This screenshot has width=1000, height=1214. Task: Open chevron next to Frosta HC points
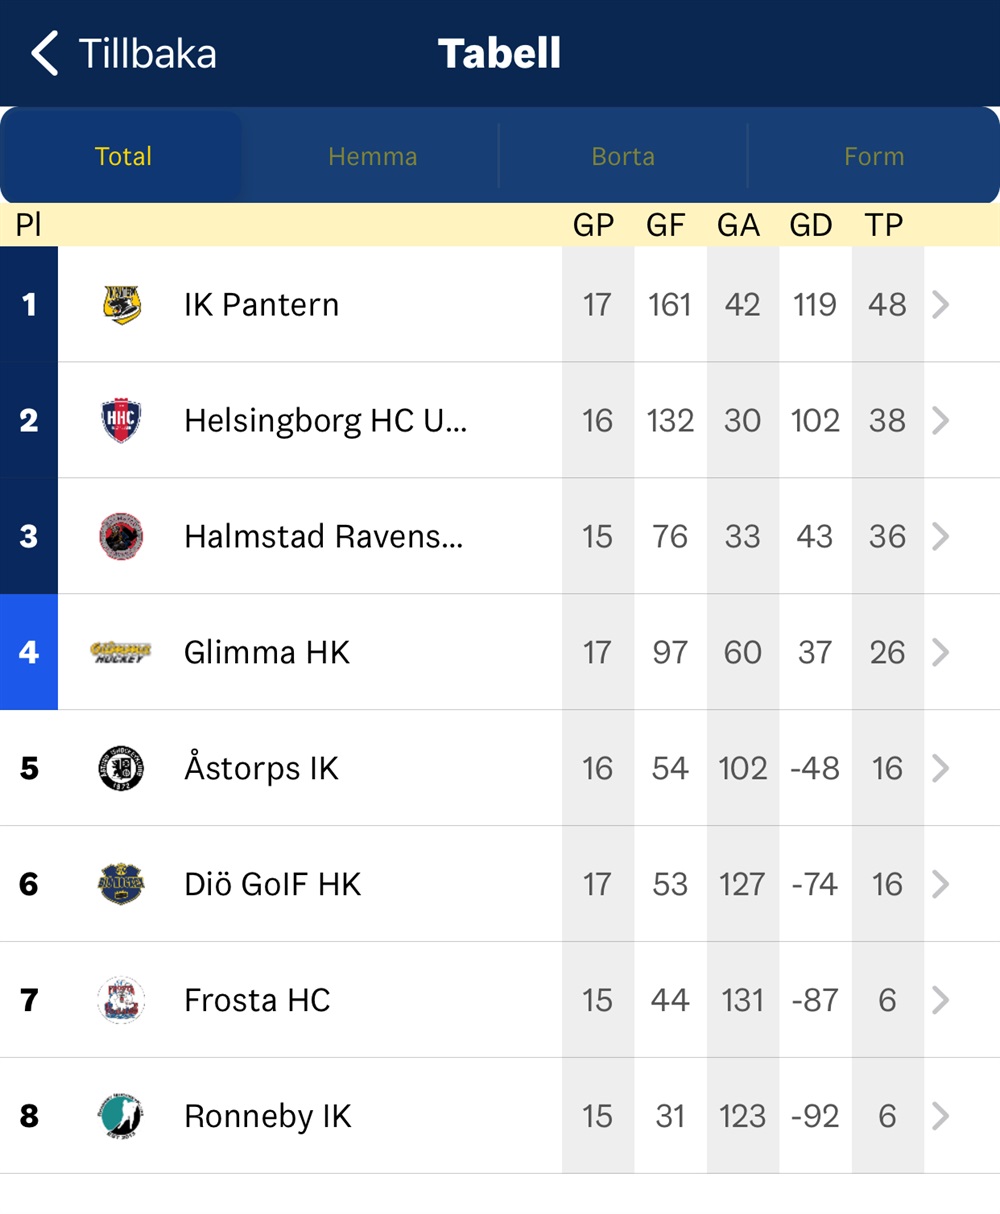point(940,1000)
